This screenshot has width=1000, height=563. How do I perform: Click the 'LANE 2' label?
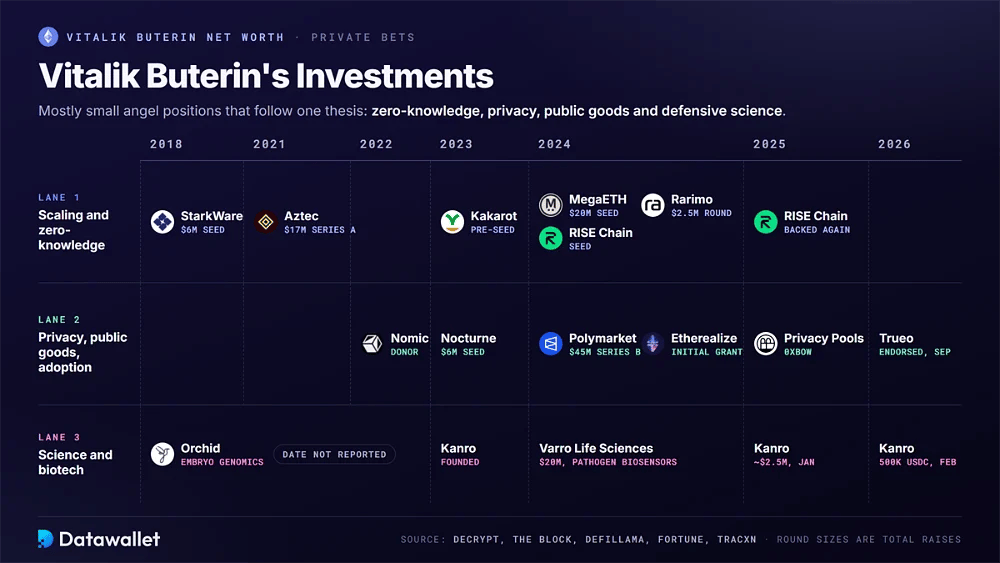[x=59, y=319]
